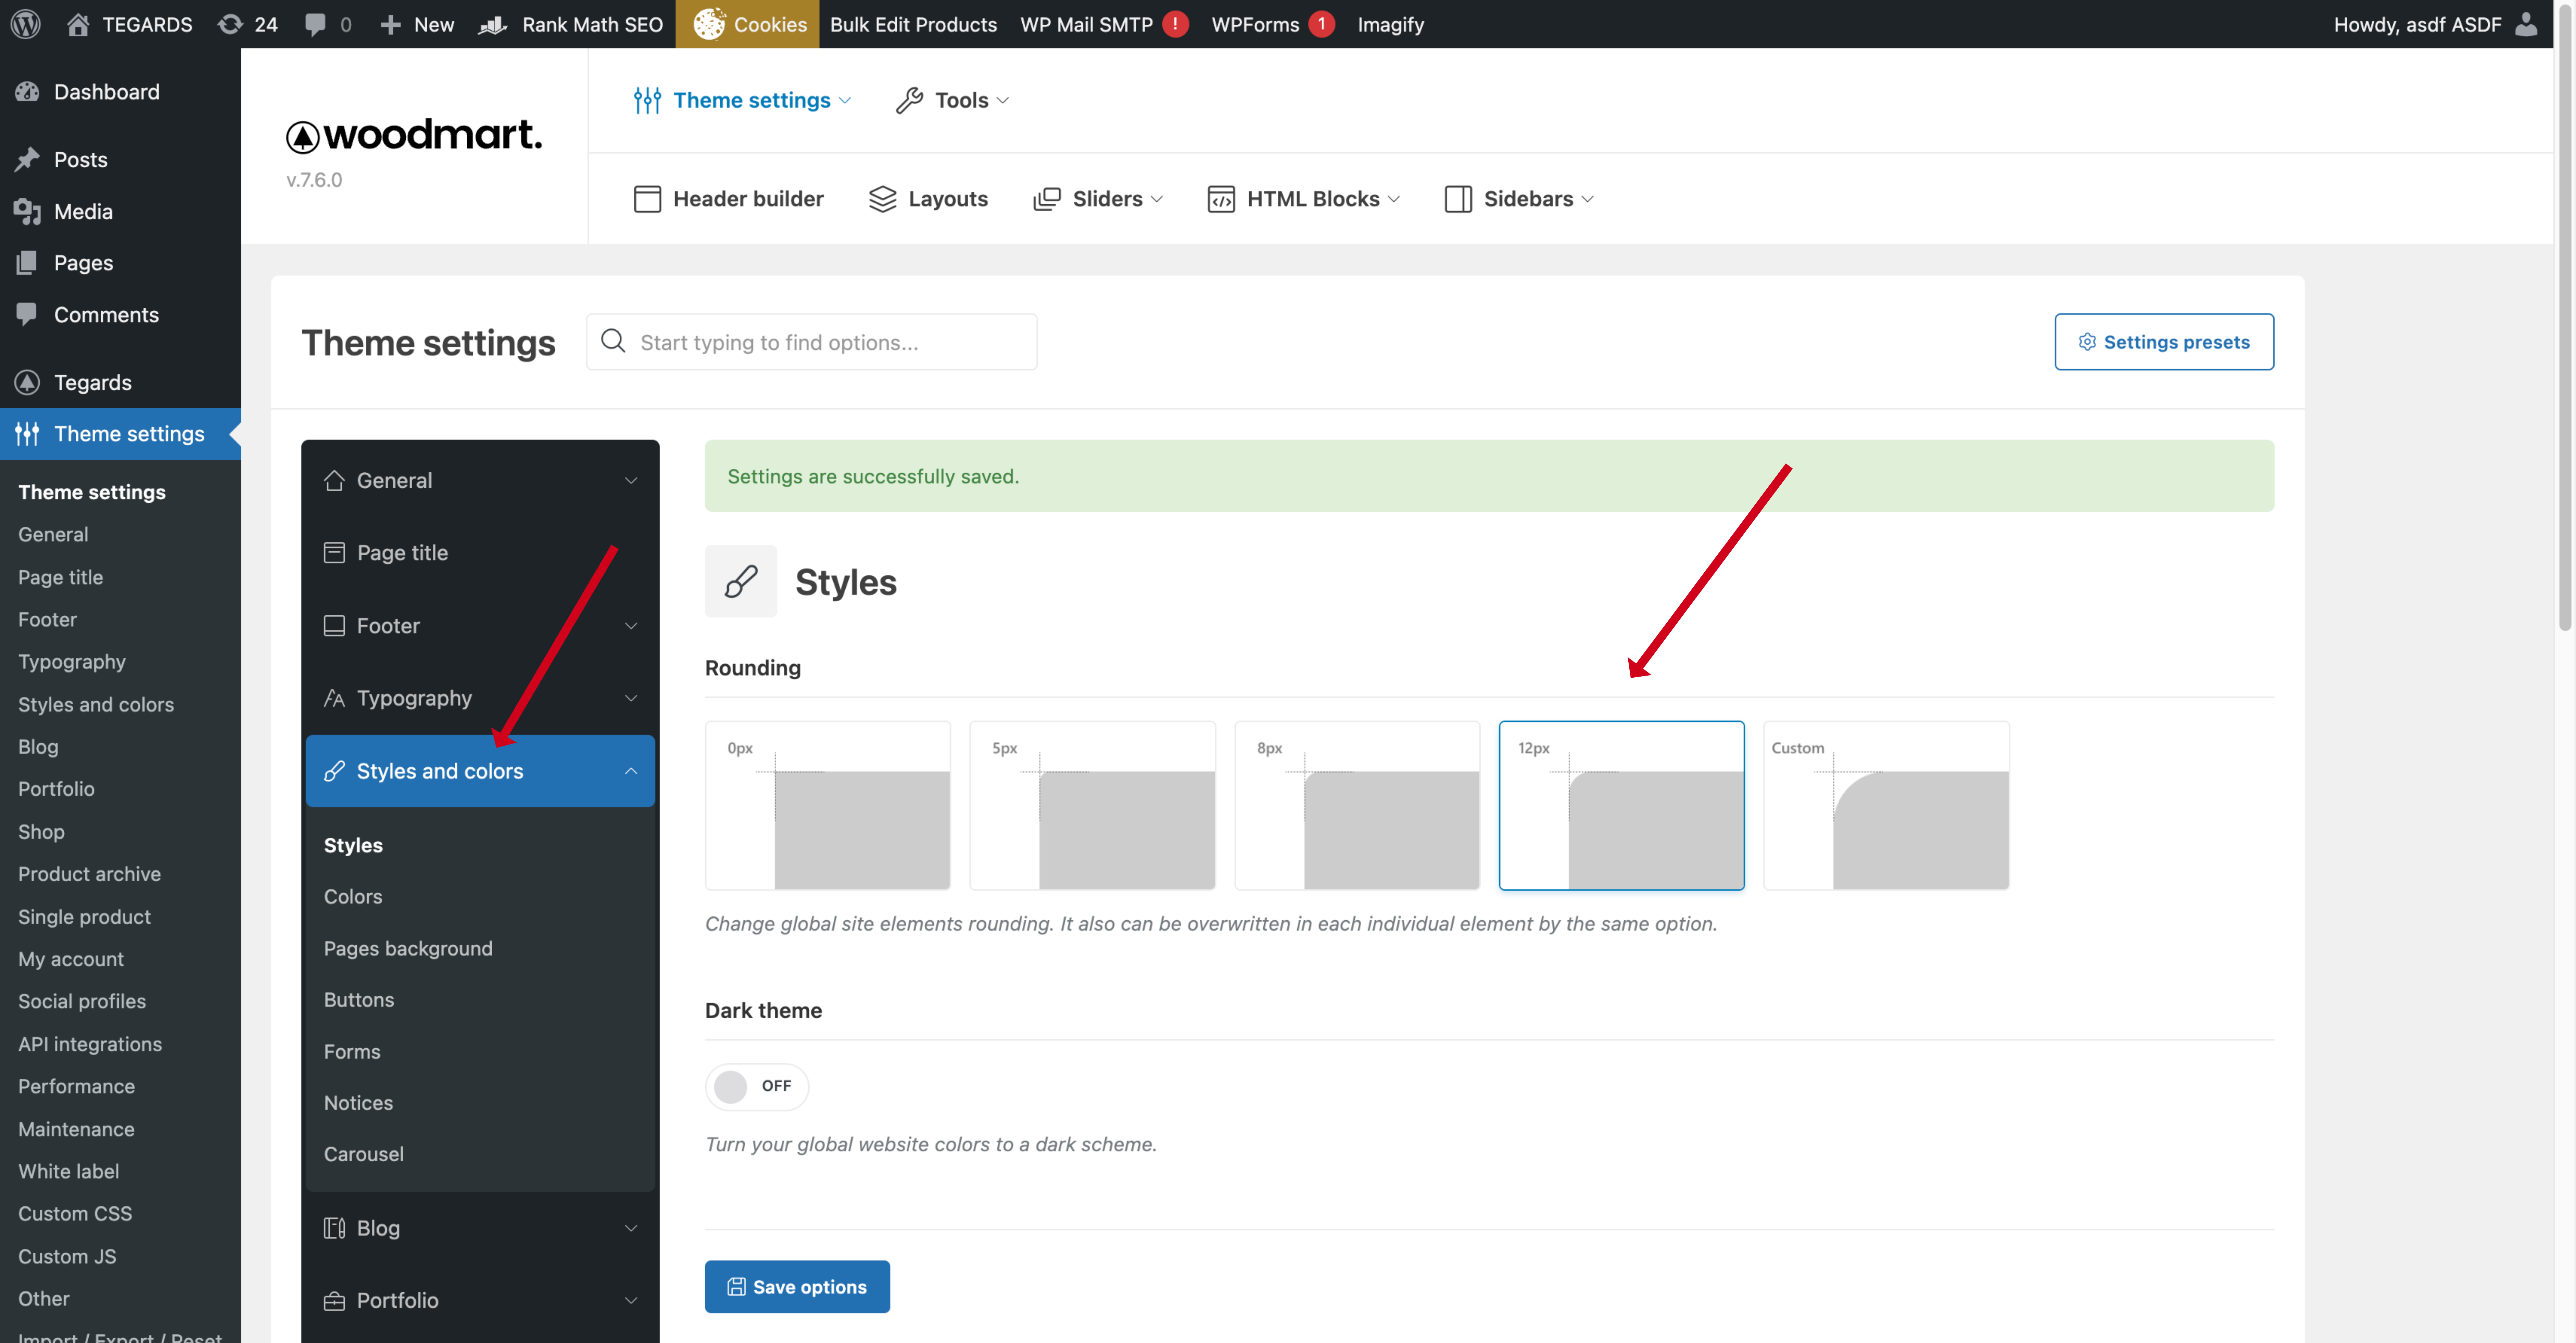The width and height of the screenshot is (2576, 1343).
Task: Open Page title settings section
Action: tap(480, 553)
